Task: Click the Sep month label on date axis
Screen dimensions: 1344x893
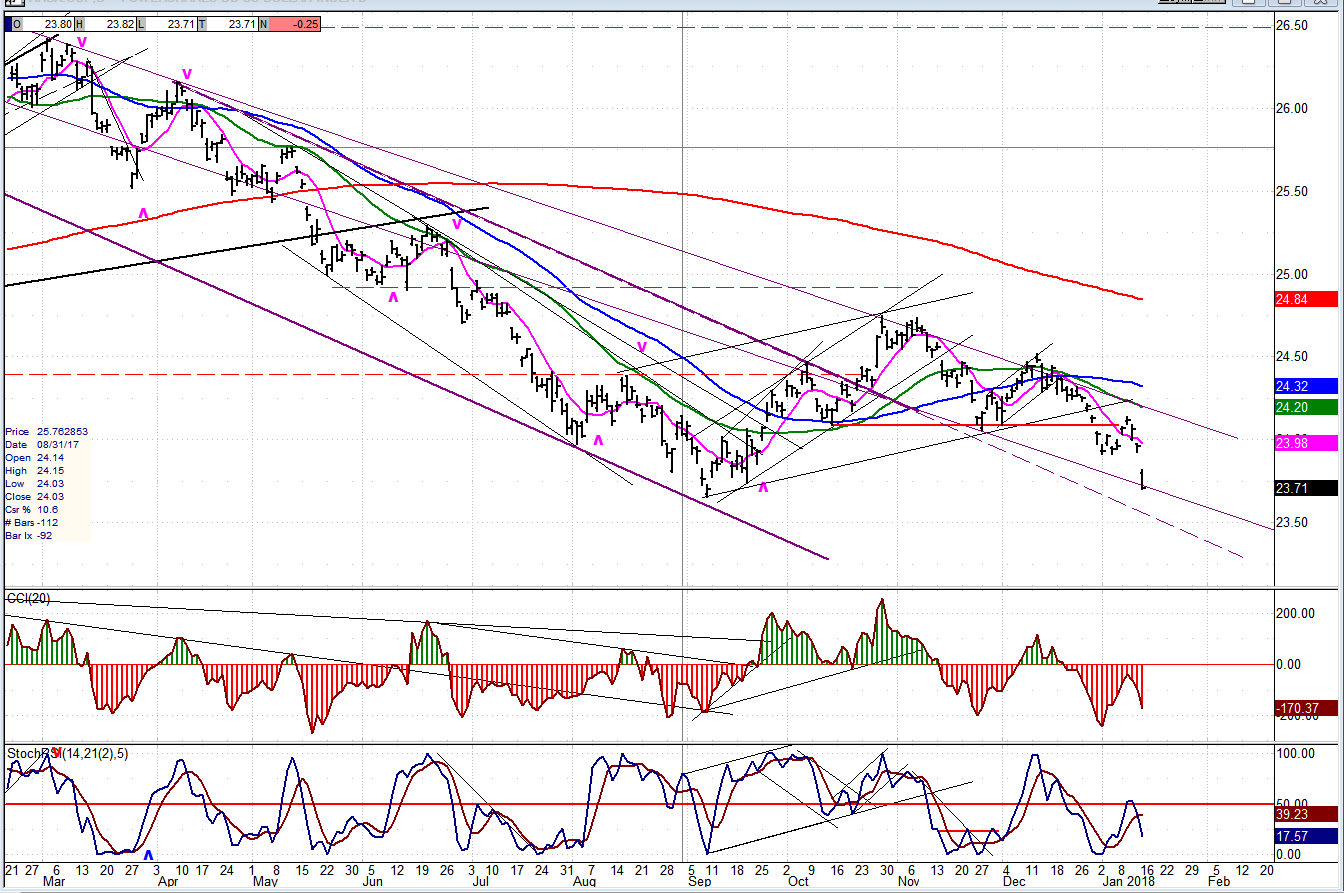Action: click(x=700, y=882)
